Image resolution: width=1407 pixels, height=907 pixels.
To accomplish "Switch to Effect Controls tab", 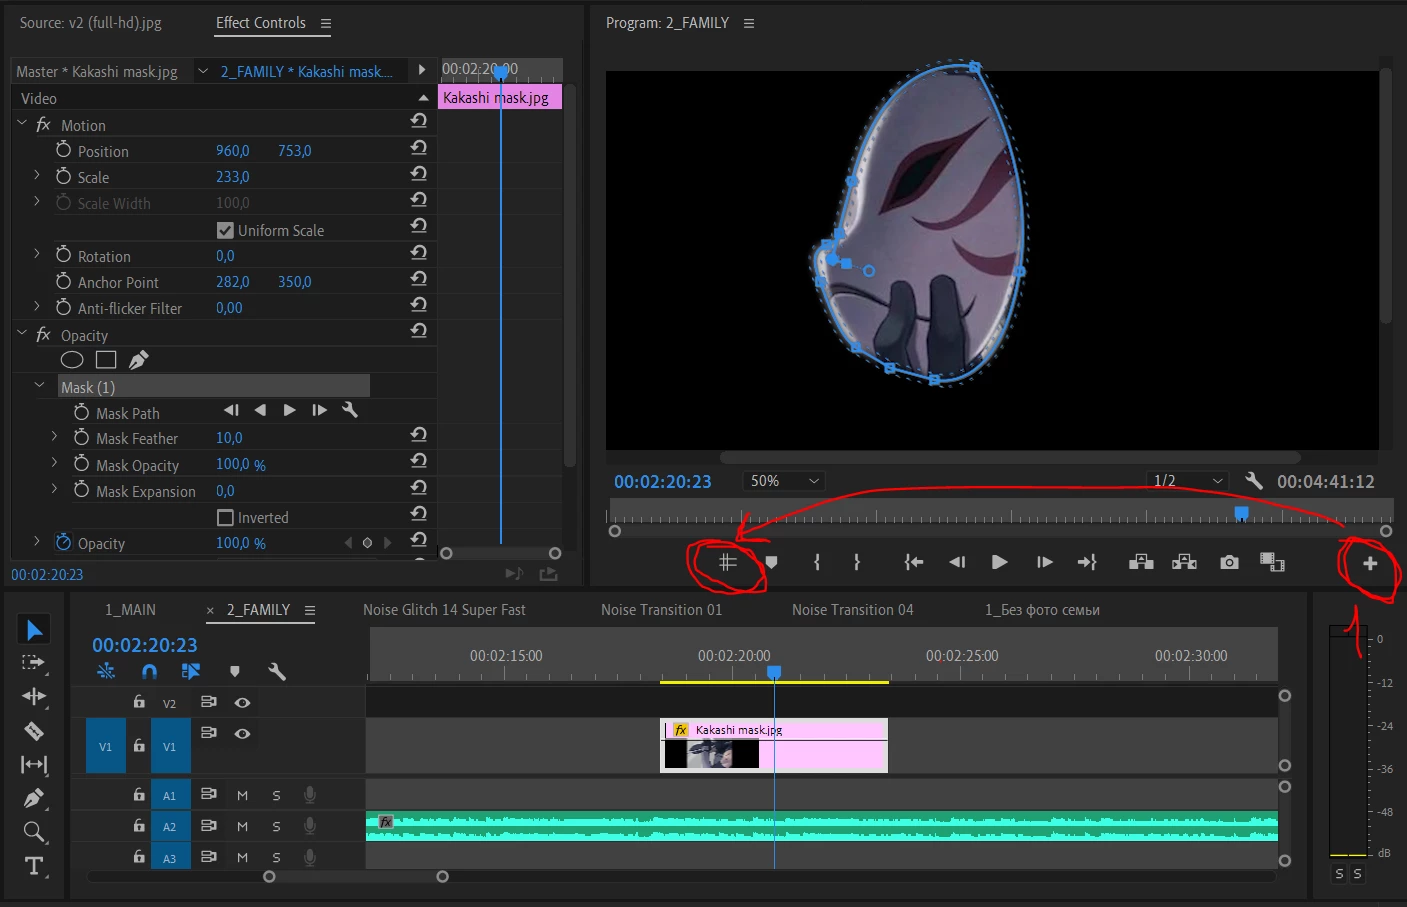I will coord(261,22).
